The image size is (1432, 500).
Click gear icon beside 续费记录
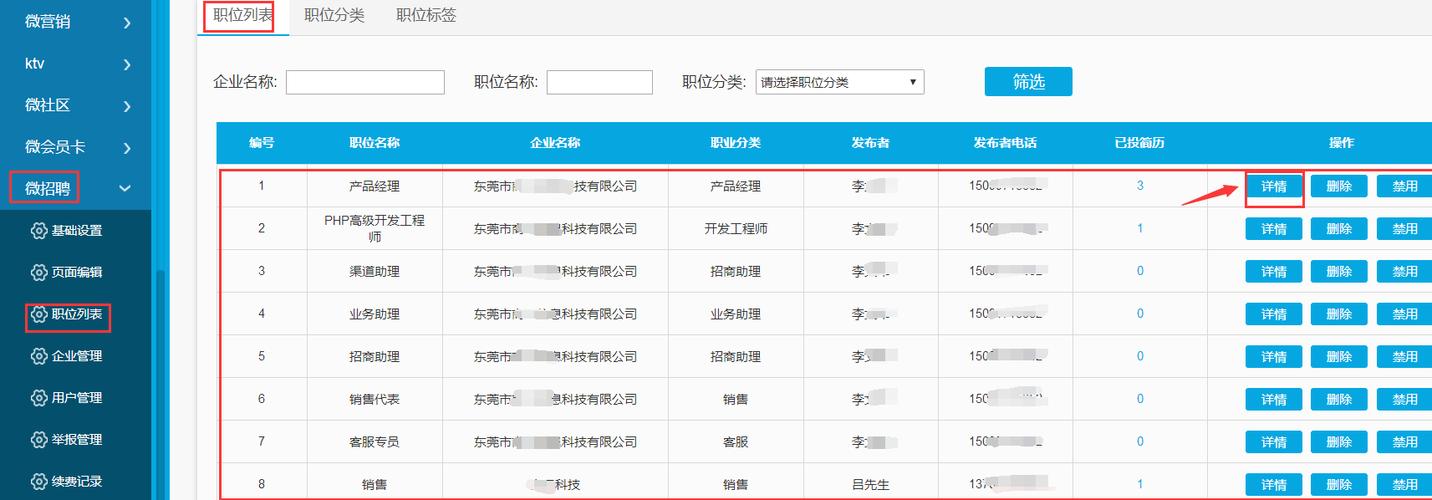point(39,482)
